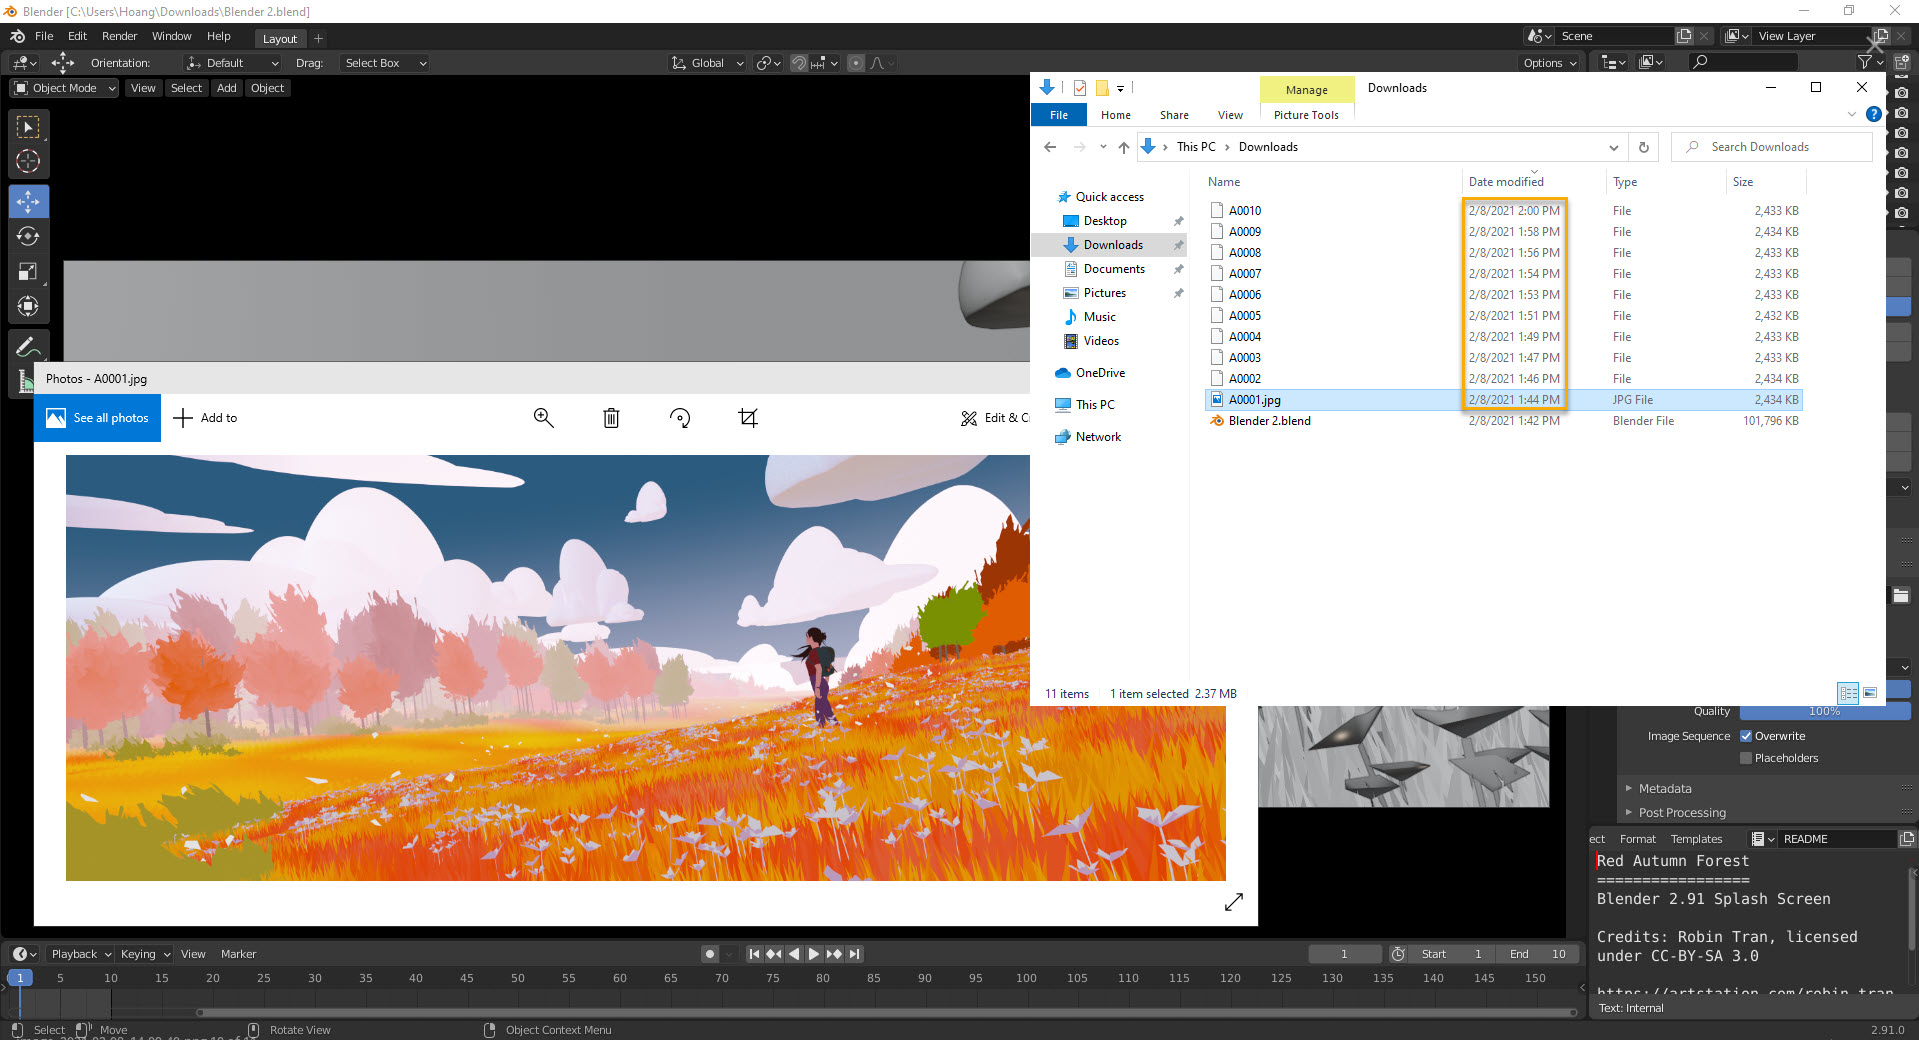
Task: Click the Start frame field
Action: point(1453,954)
